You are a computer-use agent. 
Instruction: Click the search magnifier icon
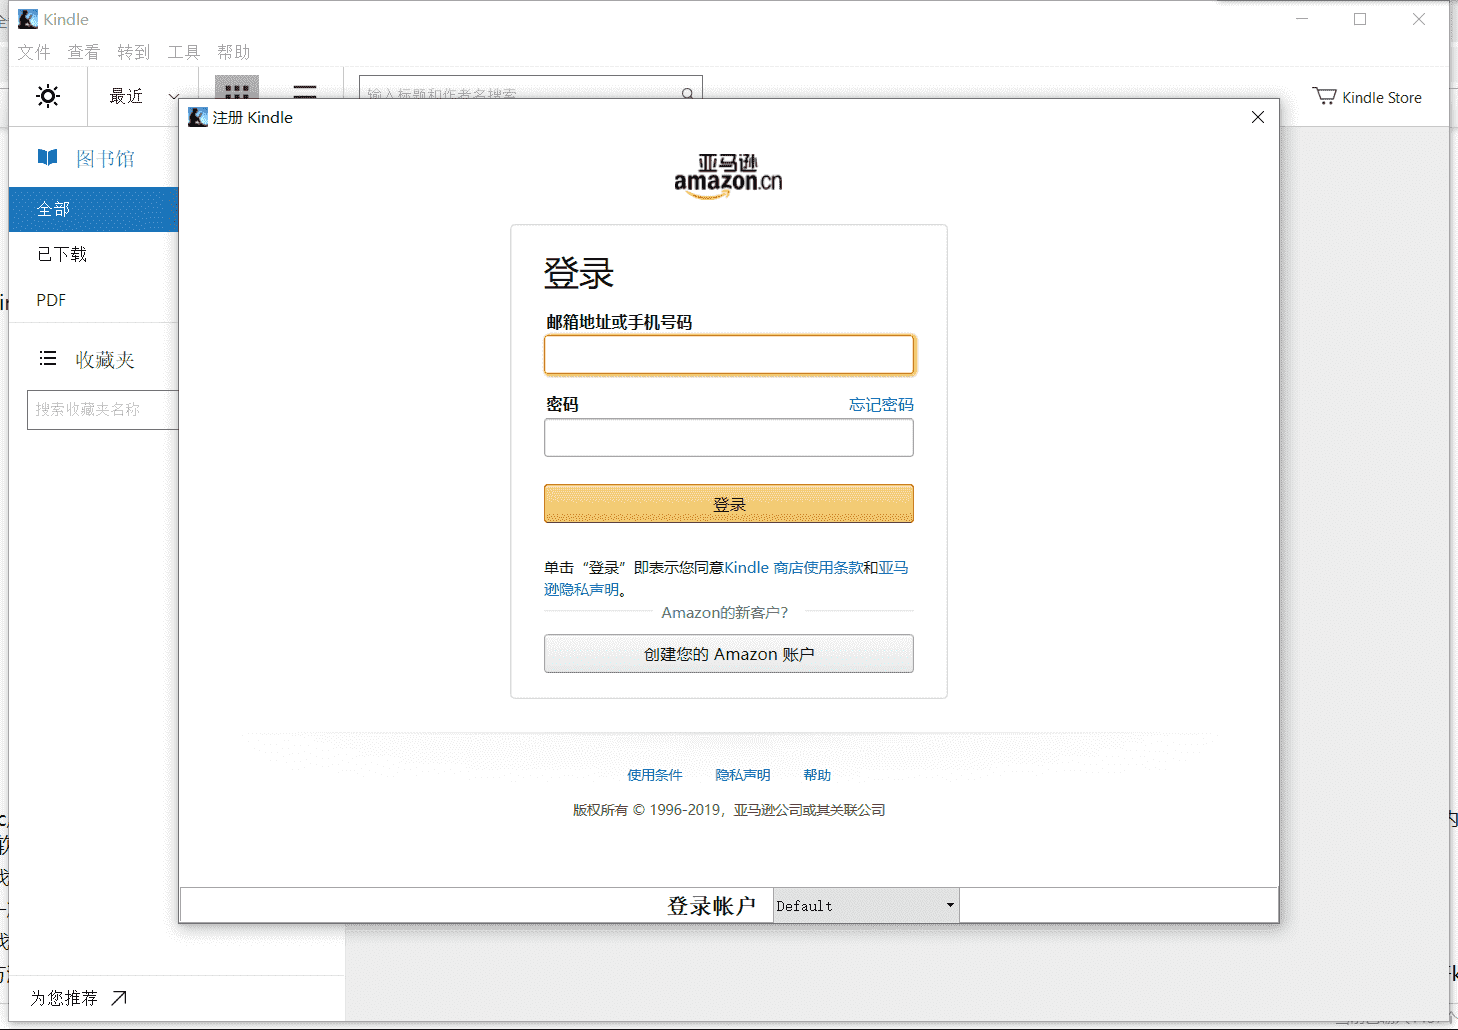click(x=687, y=94)
